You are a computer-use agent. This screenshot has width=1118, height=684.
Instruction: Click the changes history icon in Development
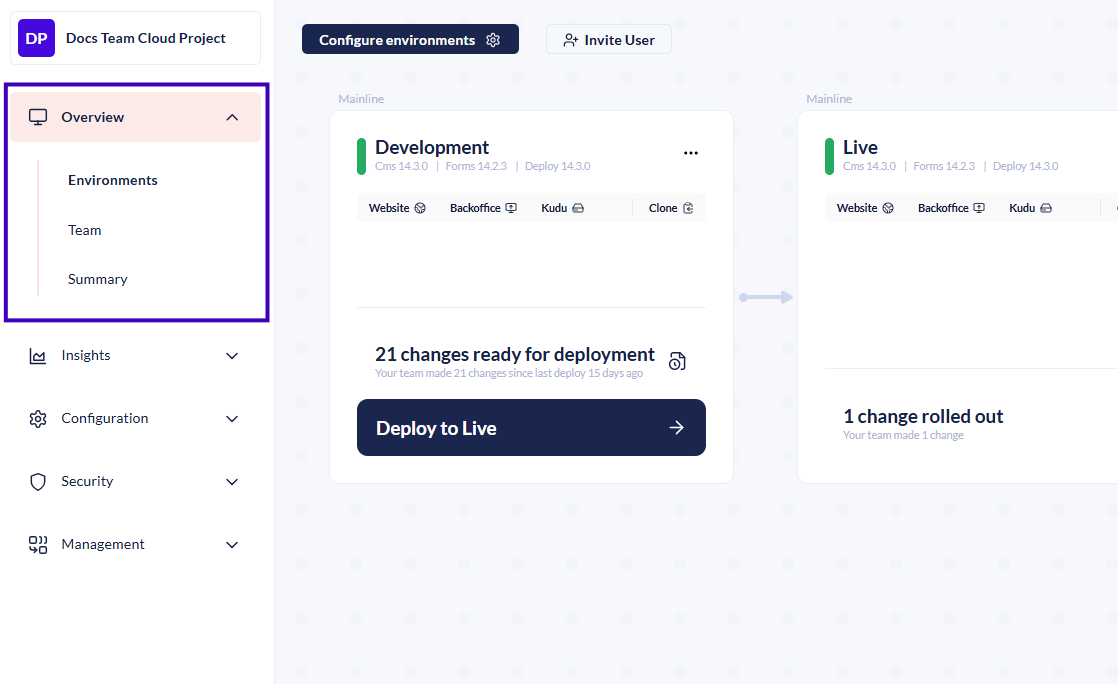click(x=677, y=361)
